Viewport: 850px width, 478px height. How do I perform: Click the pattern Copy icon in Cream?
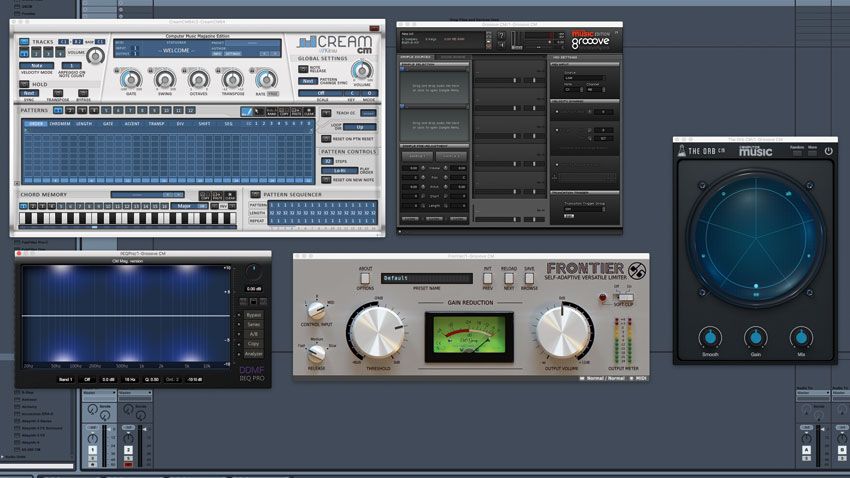(284, 112)
